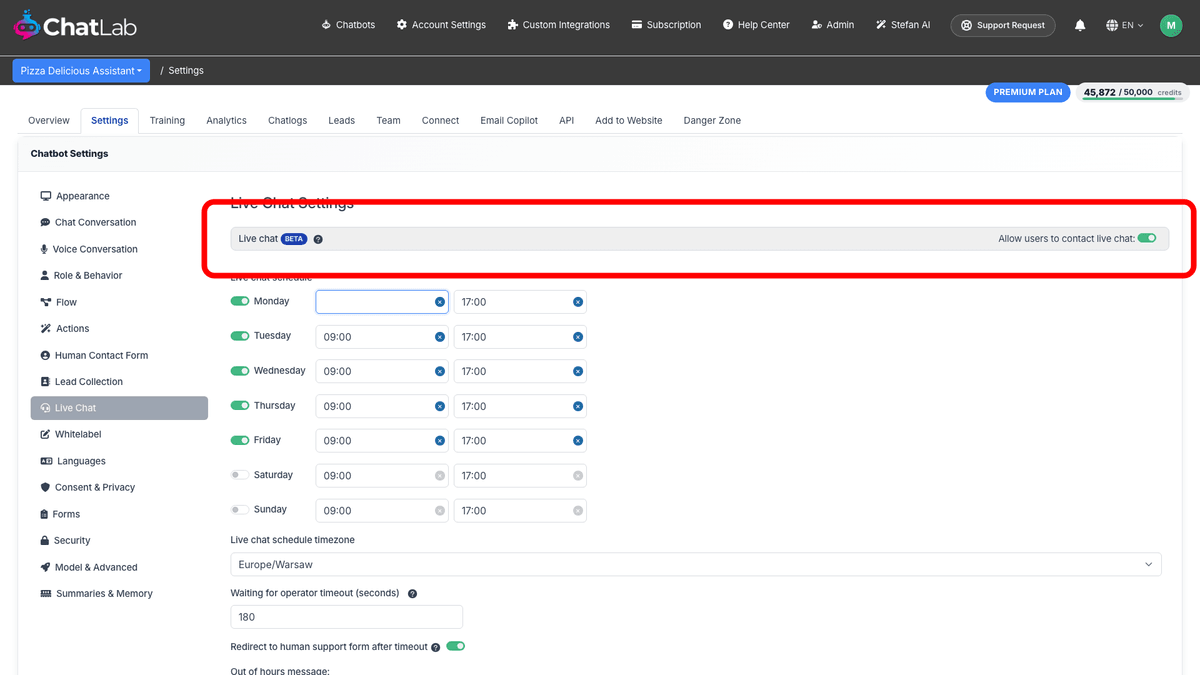Switch to Analytics tab
Screen dimensions: 1200x675
point(226,120)
